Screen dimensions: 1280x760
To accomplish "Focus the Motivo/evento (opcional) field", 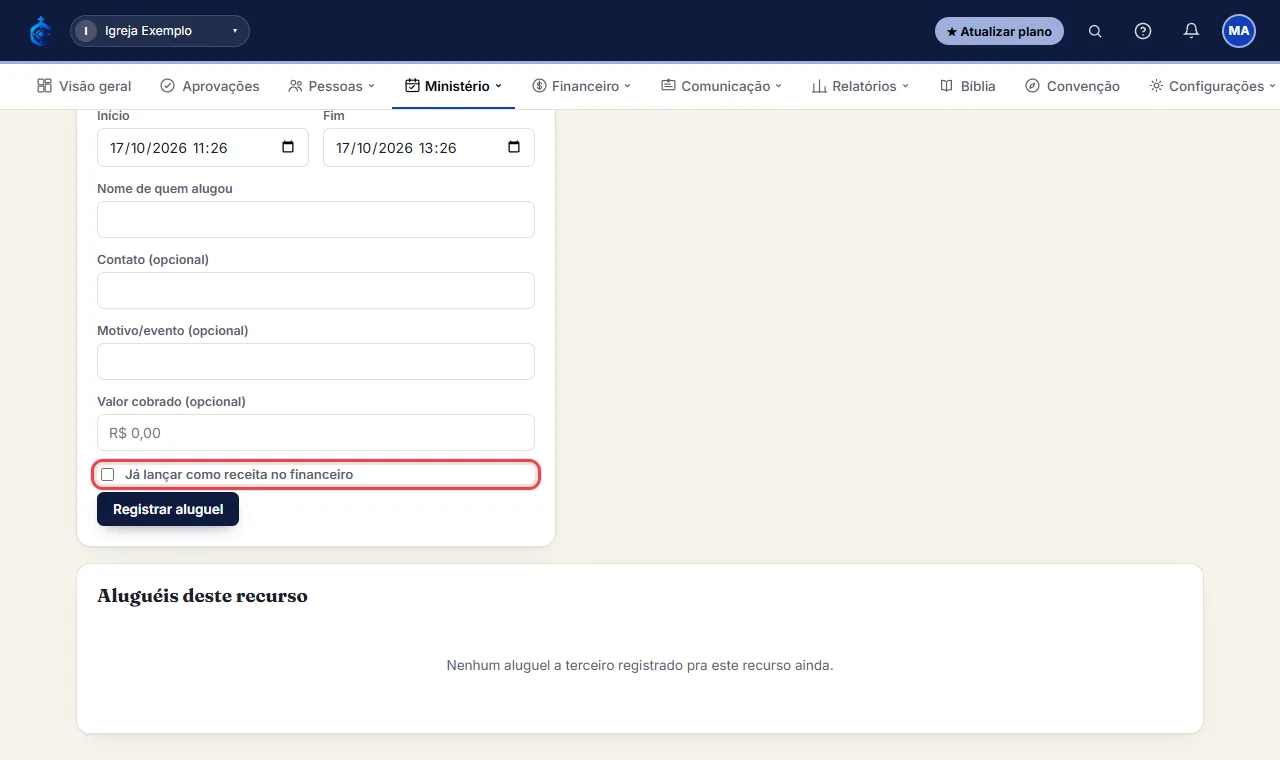I will point(316,361).
